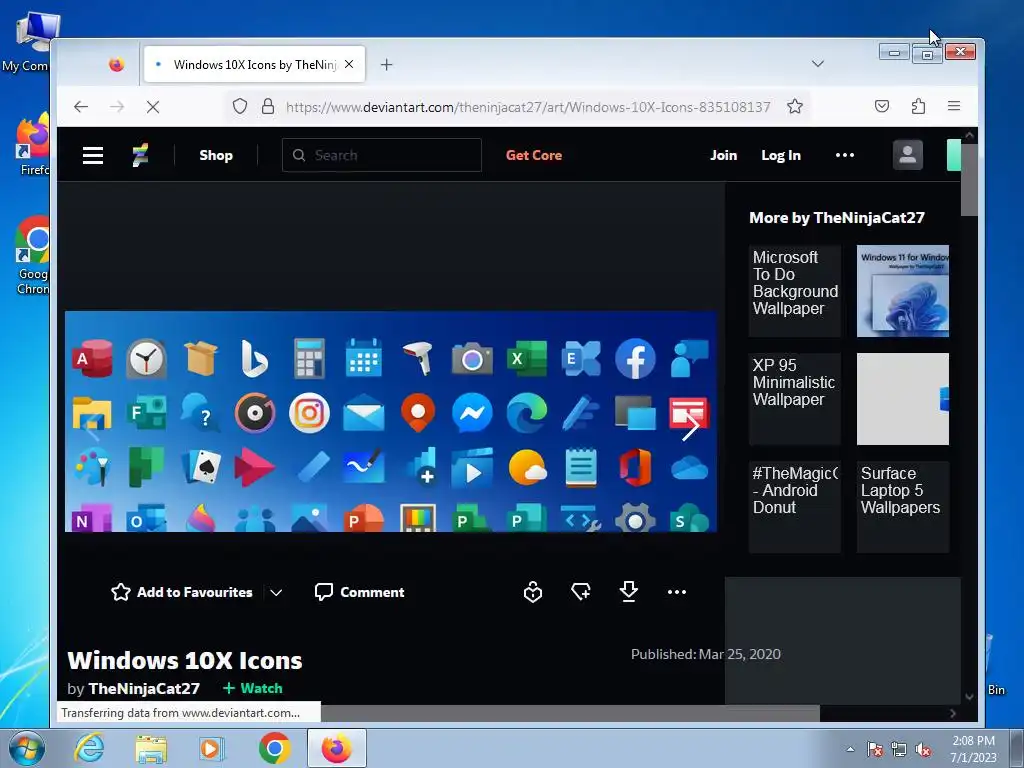Expand the list all tabs dropdown
This screenshot has height=768, width=1024.
point(818,64)
